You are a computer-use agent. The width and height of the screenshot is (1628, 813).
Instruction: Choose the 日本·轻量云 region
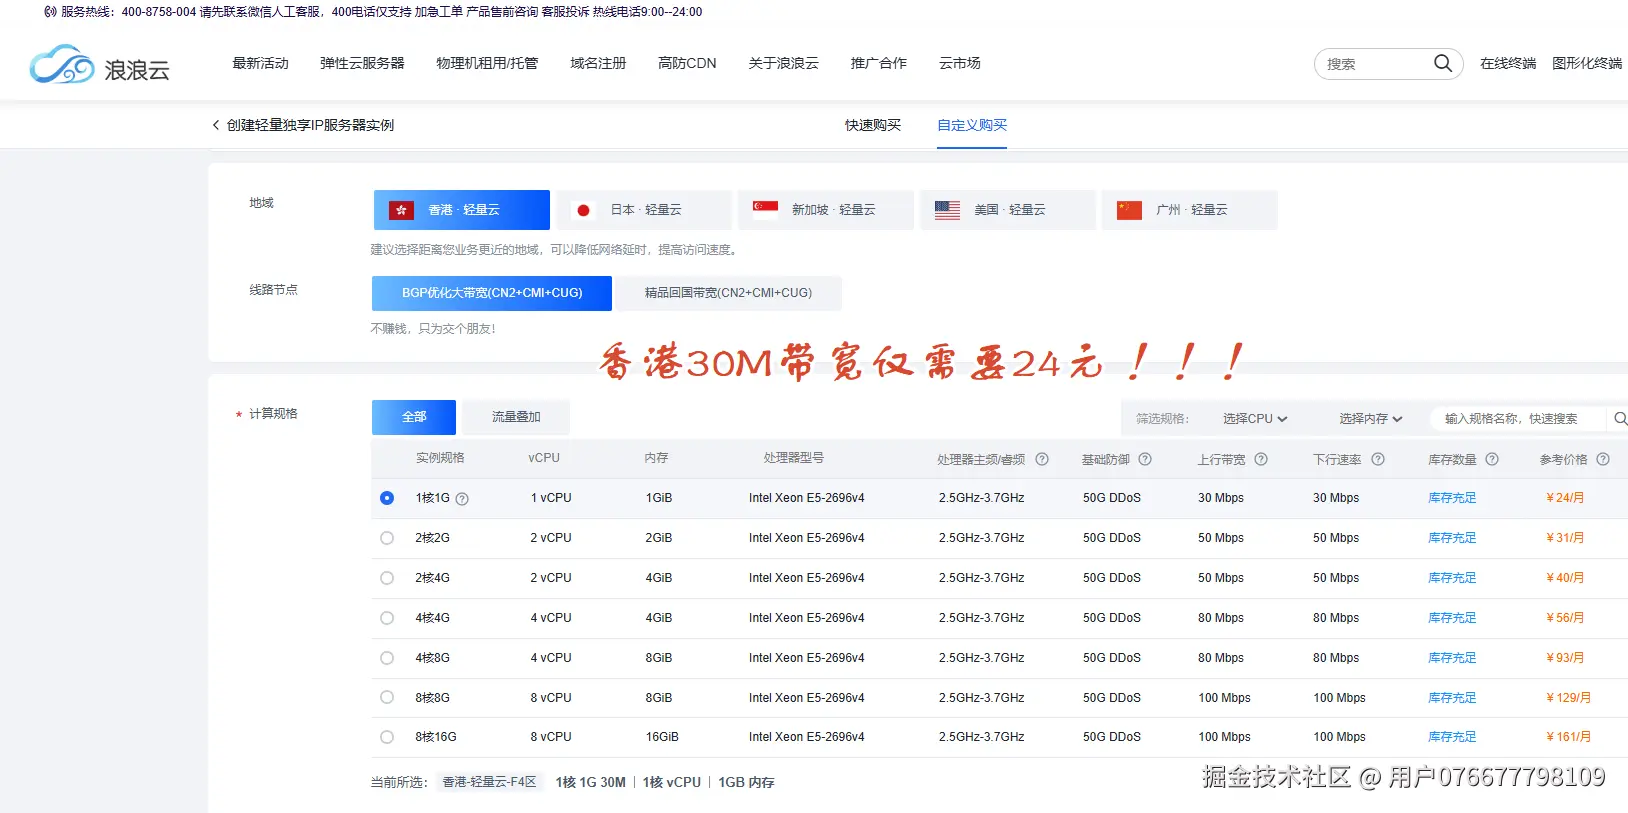tap(644, 210)
